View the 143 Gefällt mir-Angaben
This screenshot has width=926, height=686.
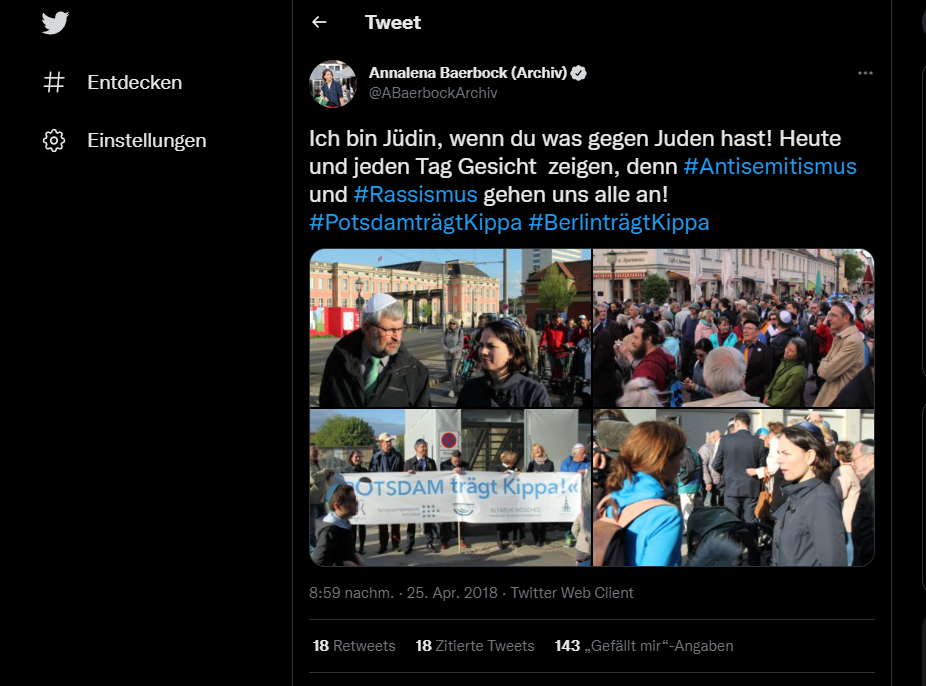pyautogui.click(x=644, y=646)
